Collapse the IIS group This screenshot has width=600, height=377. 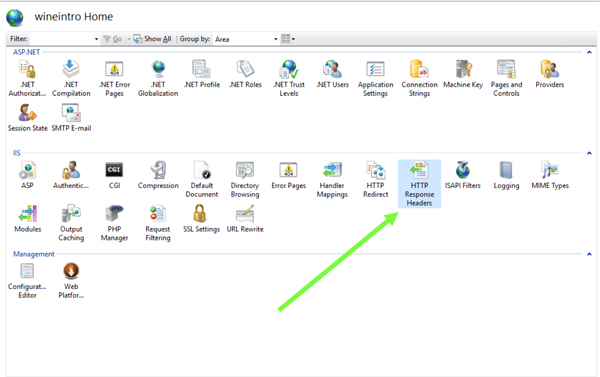point(589,153)
